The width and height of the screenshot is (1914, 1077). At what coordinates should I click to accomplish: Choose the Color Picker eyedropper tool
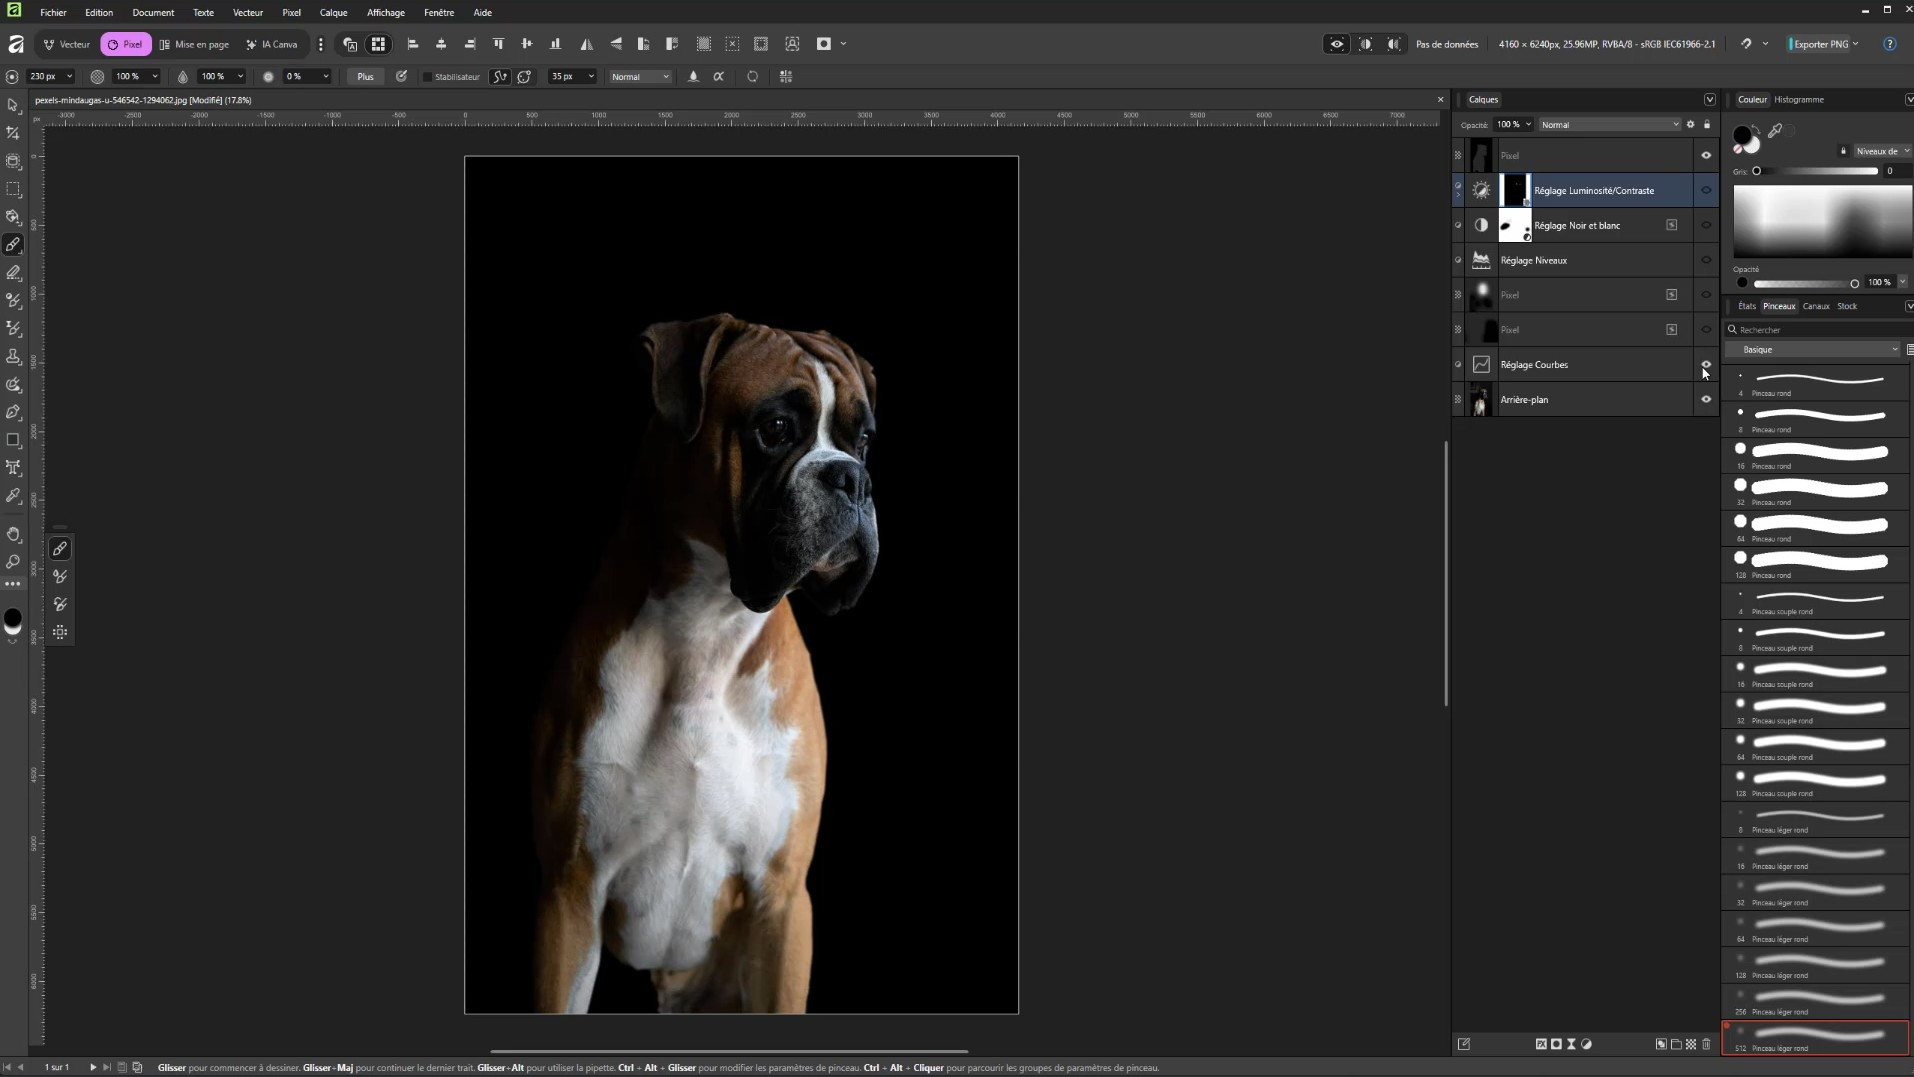point(13,496)
